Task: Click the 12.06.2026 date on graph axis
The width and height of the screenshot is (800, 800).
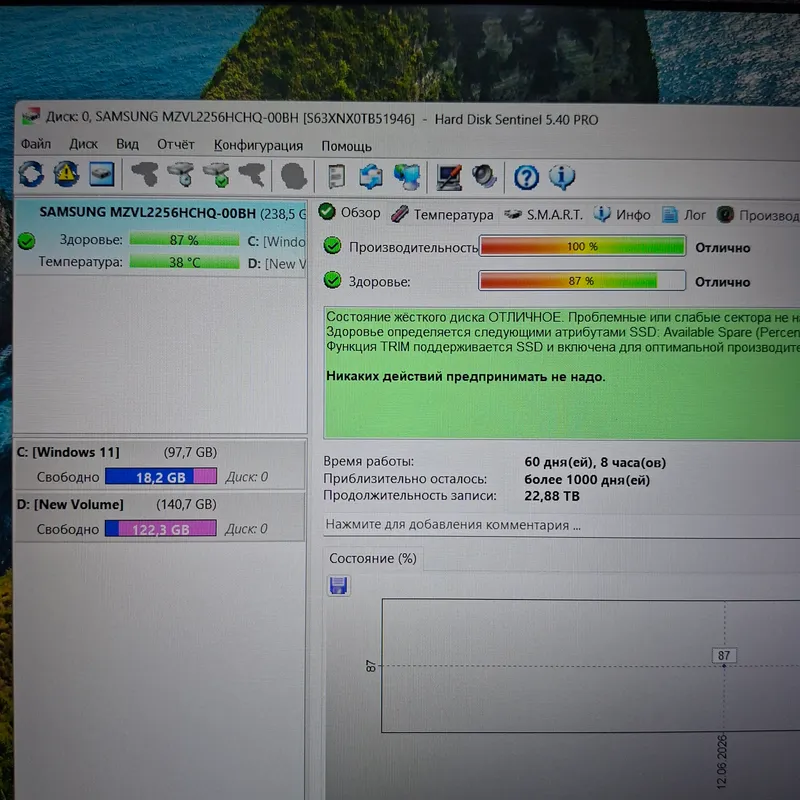Action: pos(722,762)
